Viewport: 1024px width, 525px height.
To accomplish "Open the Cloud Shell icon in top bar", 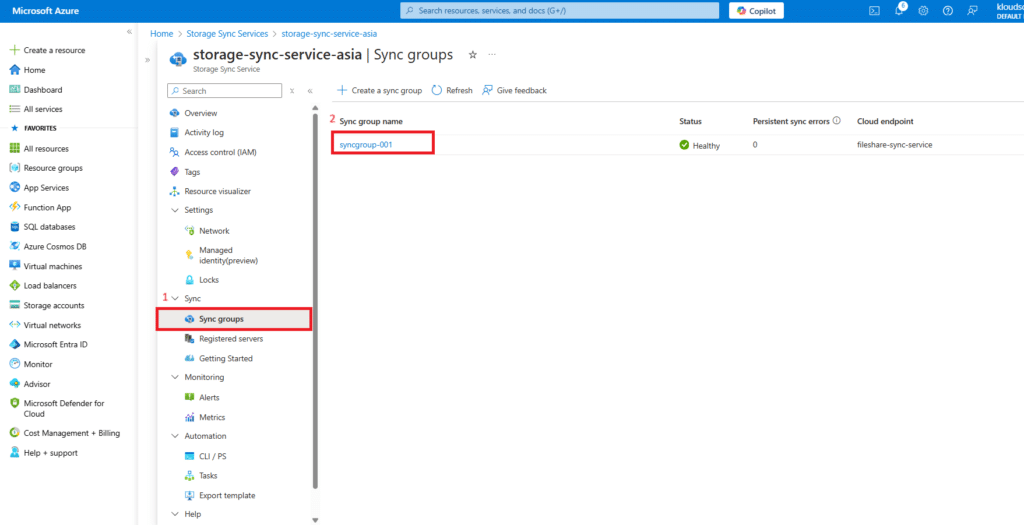I will 873,11.
